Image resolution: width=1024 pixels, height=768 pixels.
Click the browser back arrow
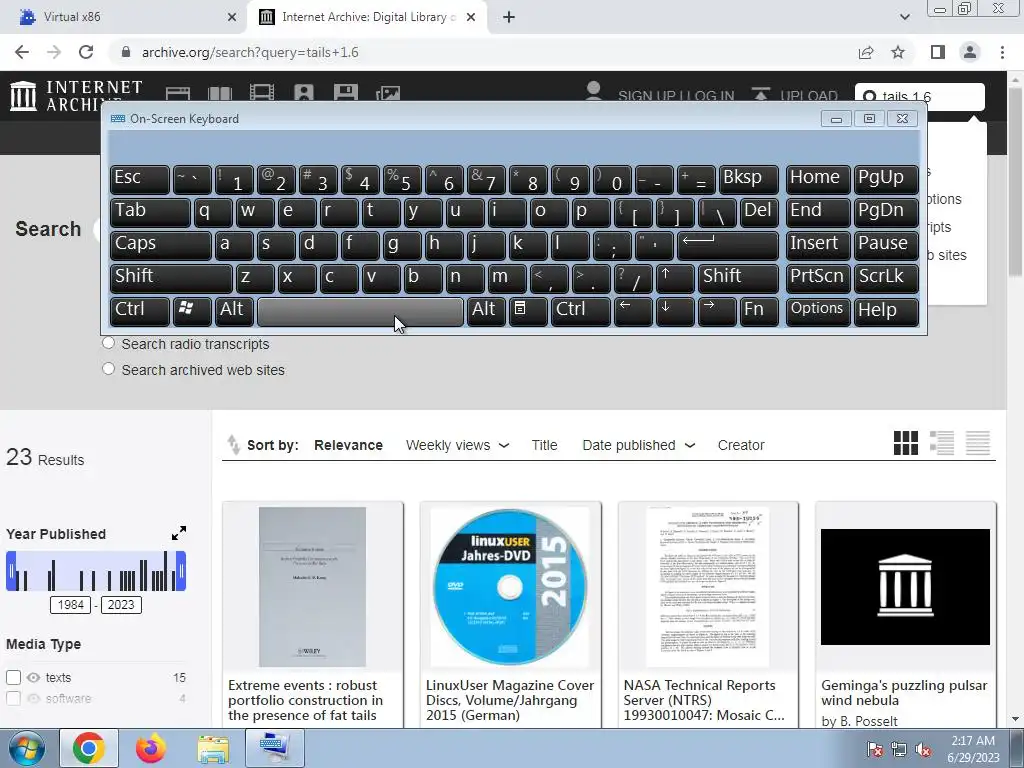[22, 52]
